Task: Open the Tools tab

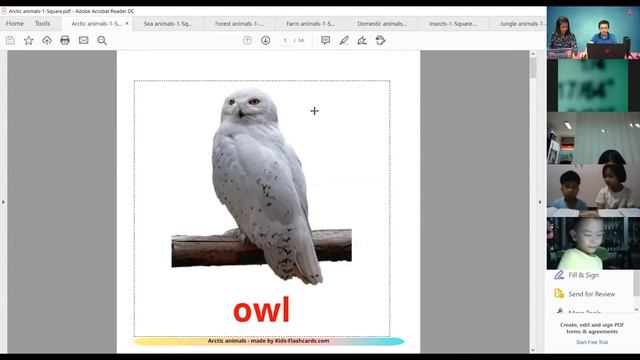Action: 42,24
